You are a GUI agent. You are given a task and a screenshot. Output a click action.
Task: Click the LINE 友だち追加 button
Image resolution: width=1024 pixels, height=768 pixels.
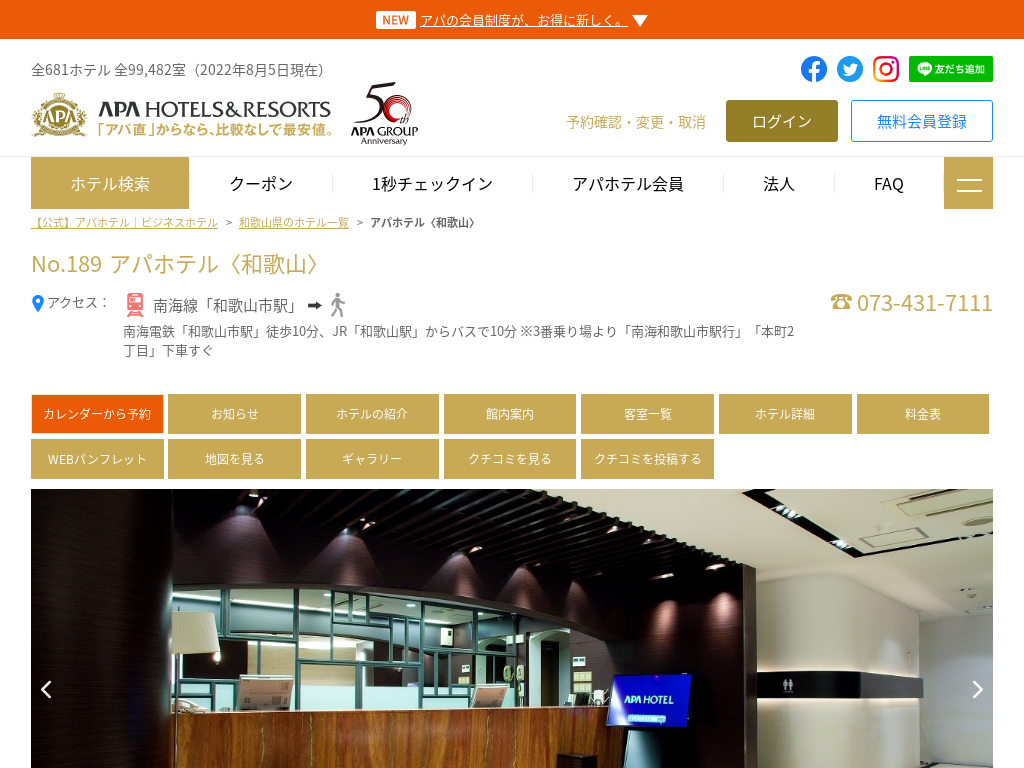coord(951,69)
